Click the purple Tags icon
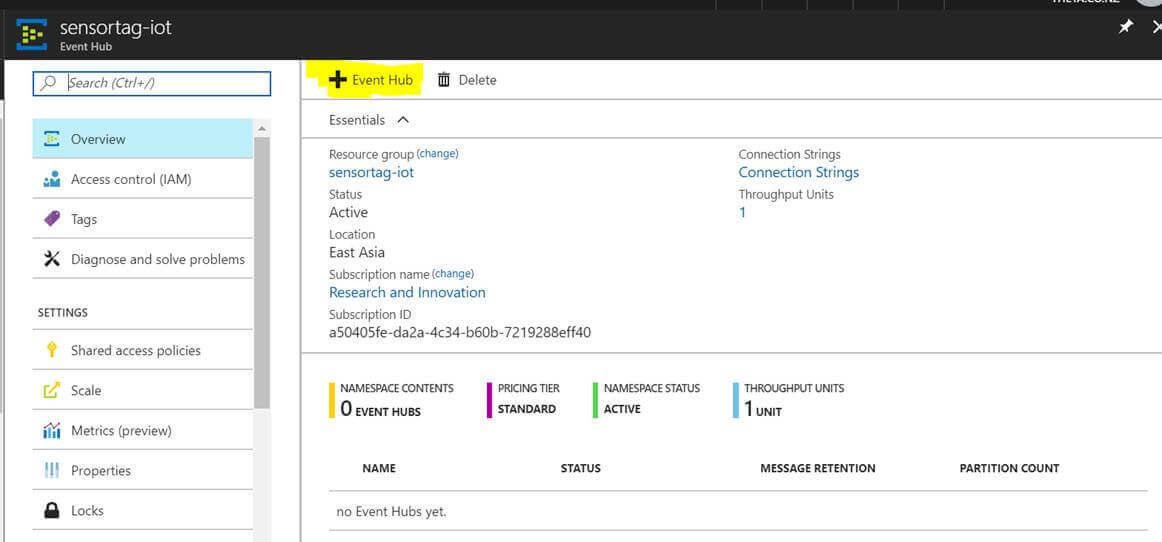 pos(51,219)
